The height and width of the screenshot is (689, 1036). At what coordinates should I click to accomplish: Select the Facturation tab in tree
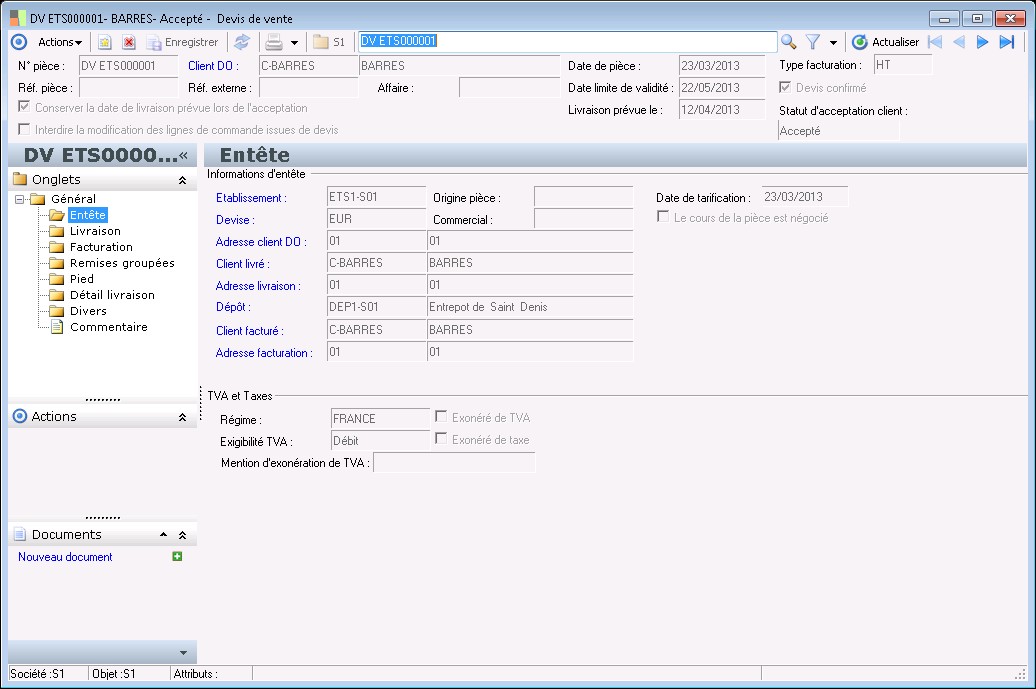101,247
